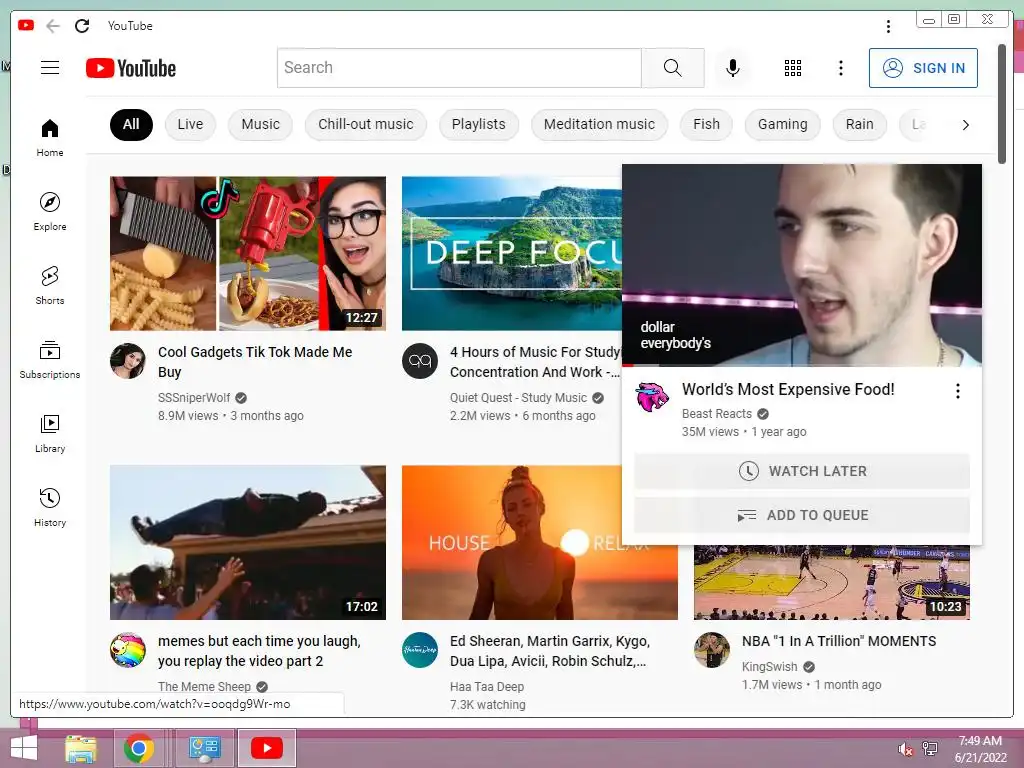This screenshot has width=1024, height=768.
Task: Select the Playlists filter chip
Action: [479, 125]
